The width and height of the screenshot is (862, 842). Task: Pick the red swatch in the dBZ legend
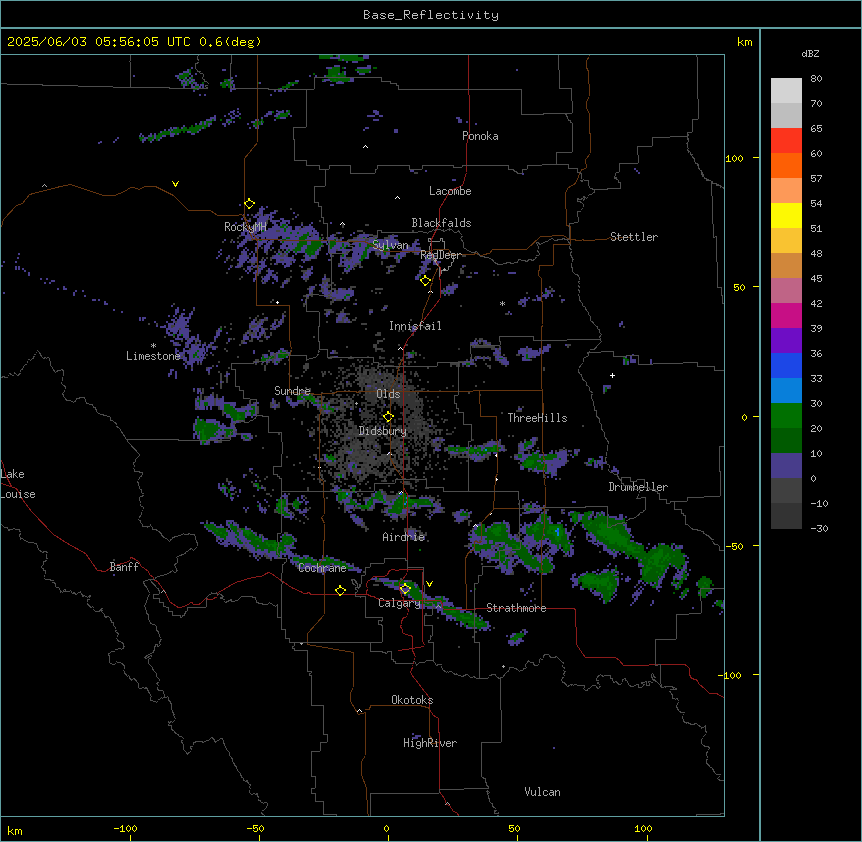coord(786,141)
